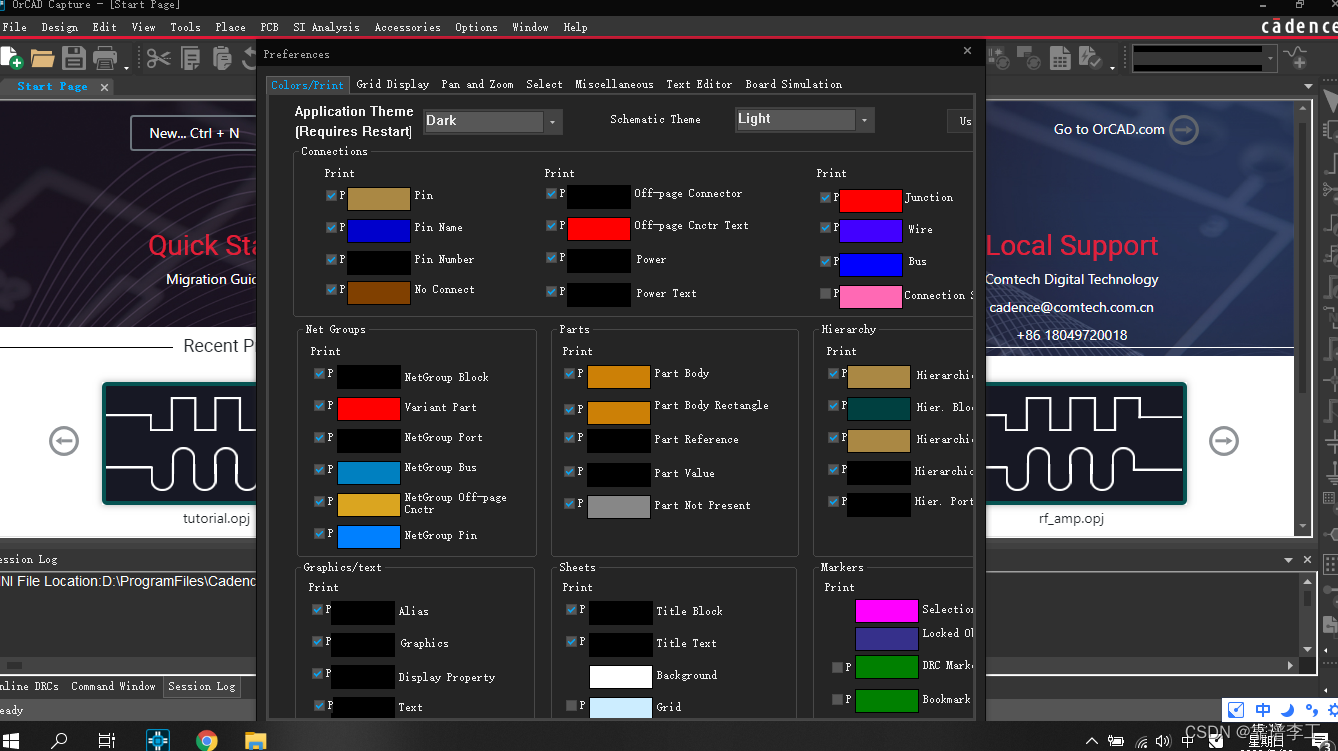The height and width of the screenshot is (751, 1338).
Task: Click the part annotate refresh icon
Action: pos(998,59)
